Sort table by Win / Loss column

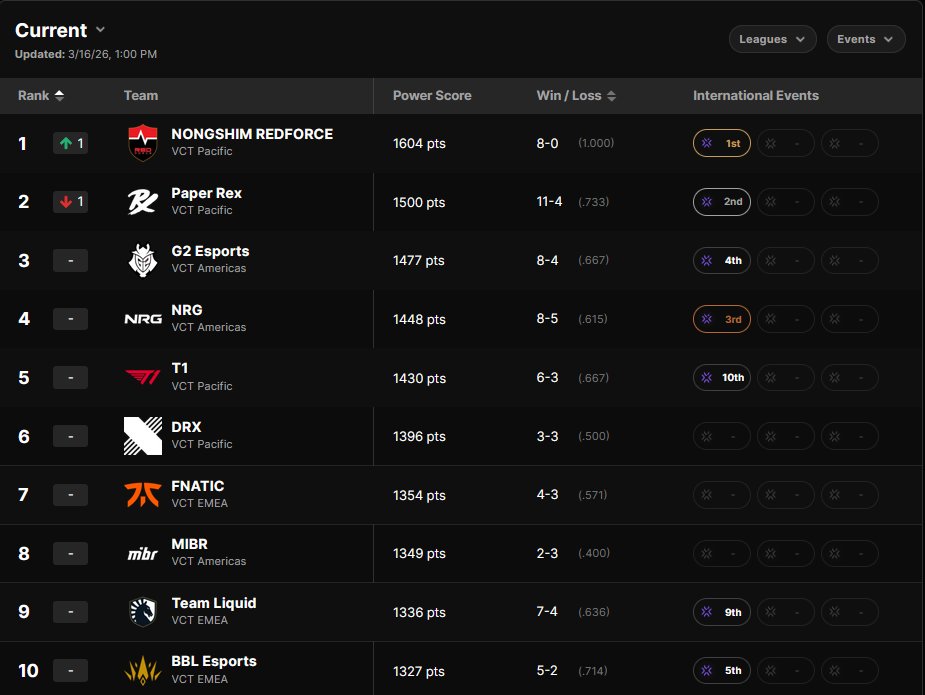coord(576,96)
